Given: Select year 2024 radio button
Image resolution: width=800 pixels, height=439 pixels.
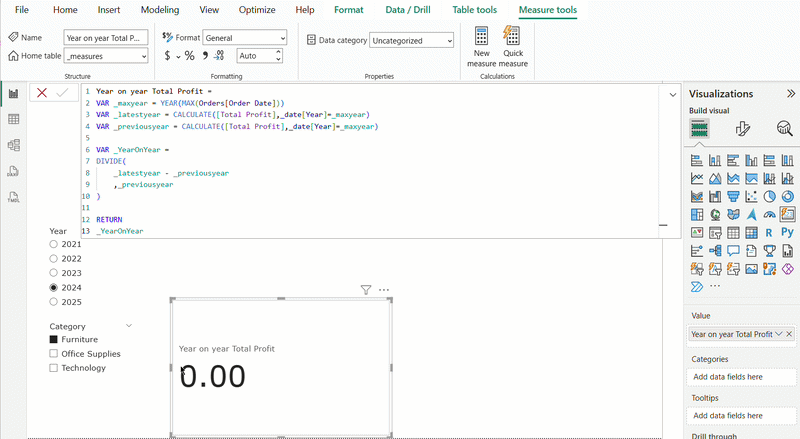Looking at the screenshot, I should (x=54, y=287).
